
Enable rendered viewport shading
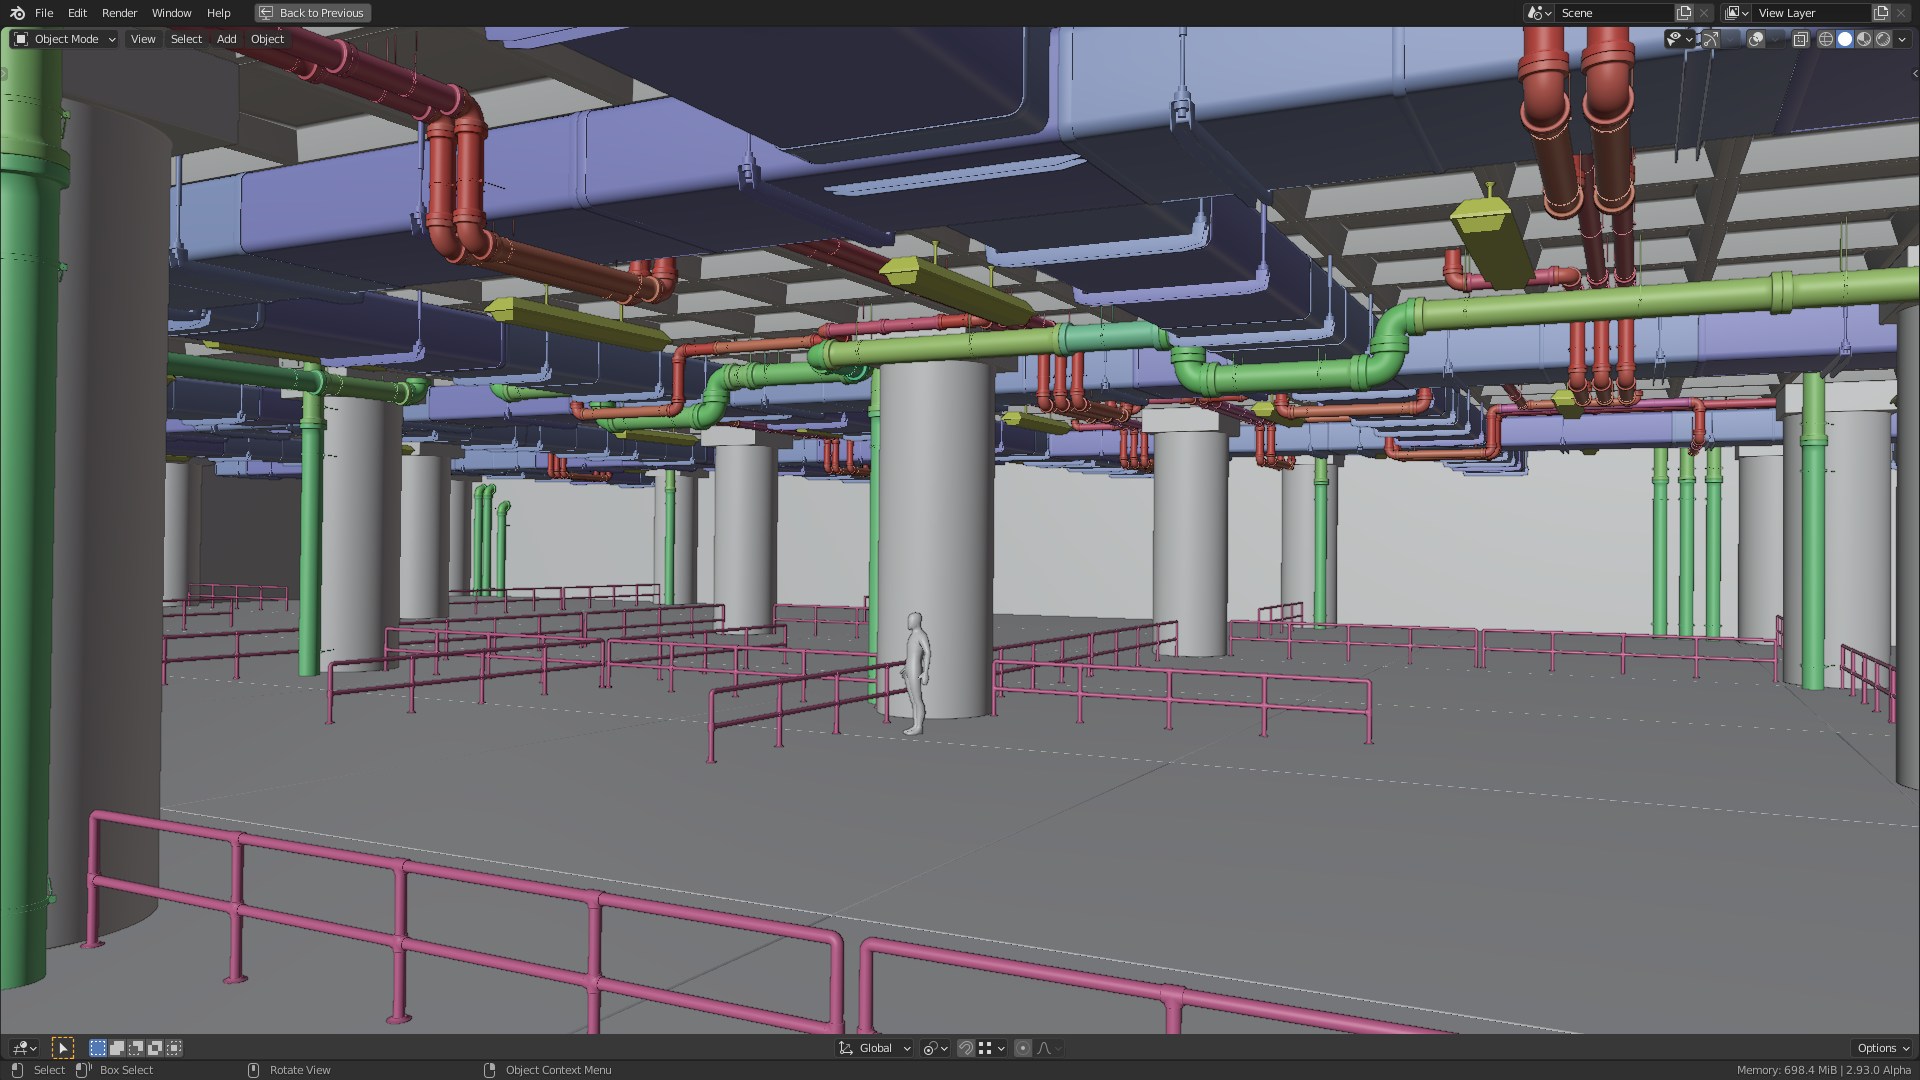tap(1883, 39)
